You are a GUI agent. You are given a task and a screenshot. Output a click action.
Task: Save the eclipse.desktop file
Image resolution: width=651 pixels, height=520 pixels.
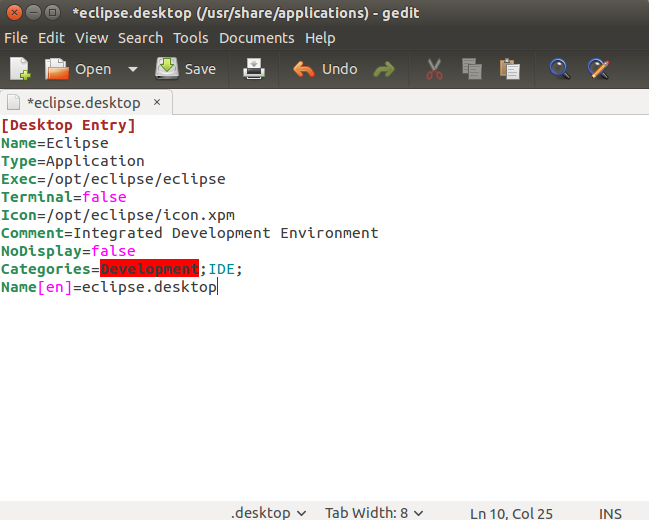tap(186, 69)
